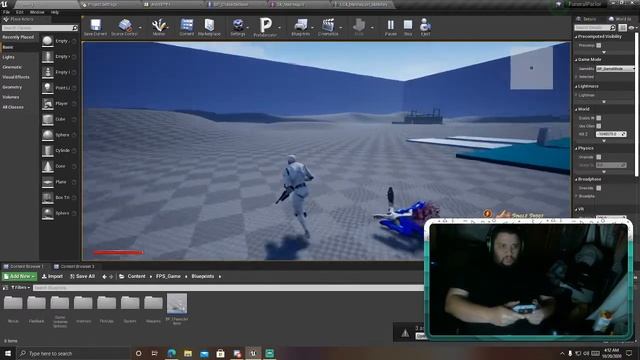Select the first Empty actor icon

tap(48, 41)
